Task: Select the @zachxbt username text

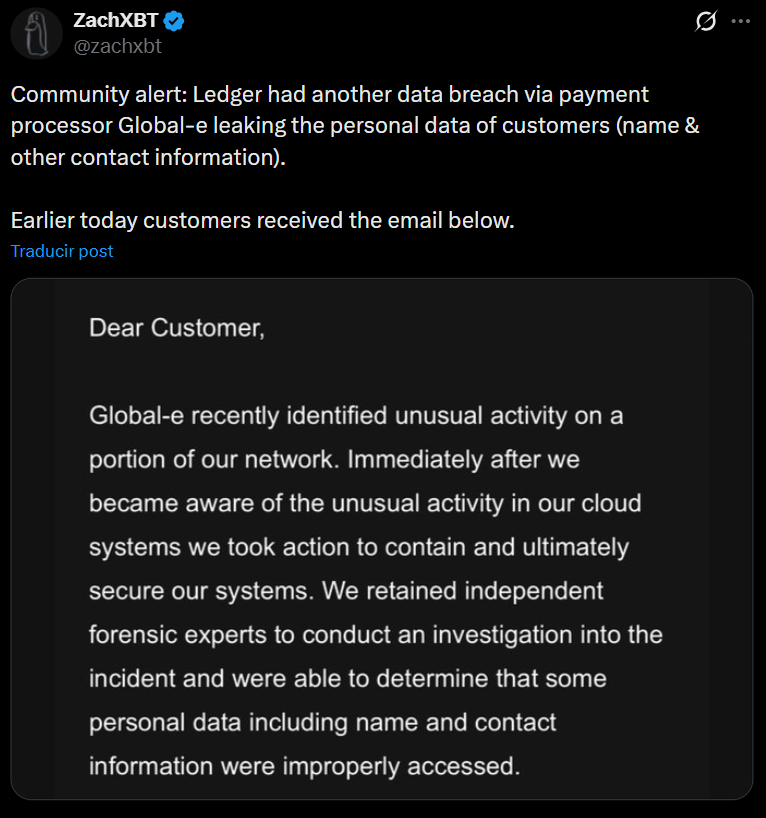Action: [113, 45]
